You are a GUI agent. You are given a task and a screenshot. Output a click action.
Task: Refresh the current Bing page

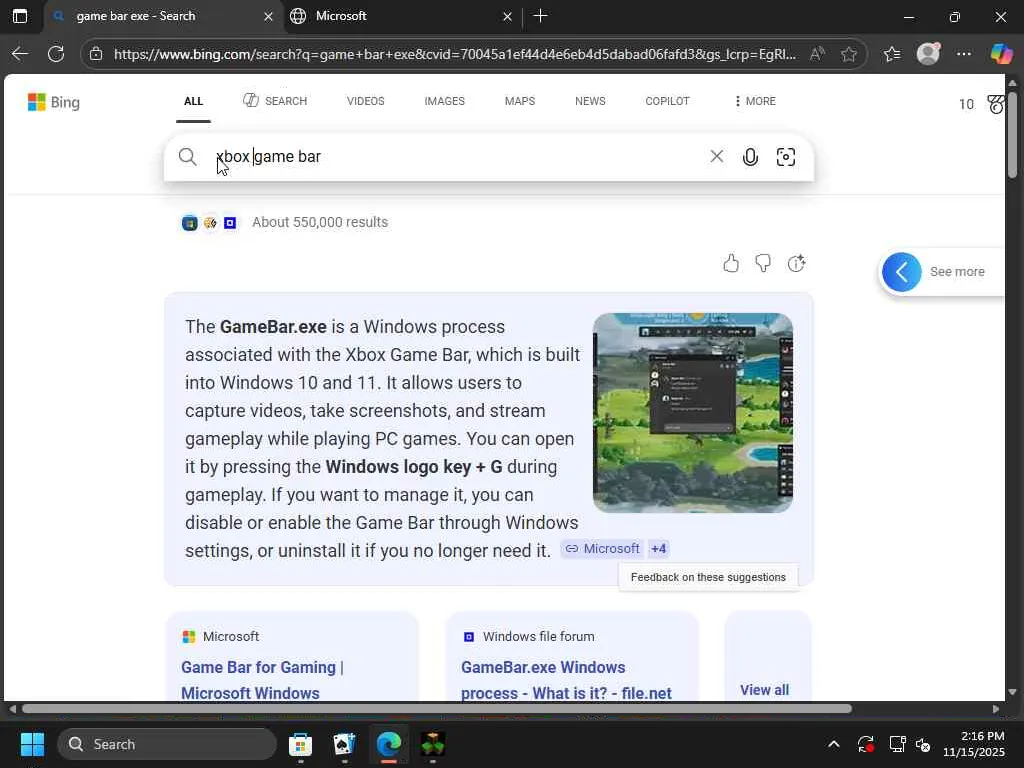56,54
